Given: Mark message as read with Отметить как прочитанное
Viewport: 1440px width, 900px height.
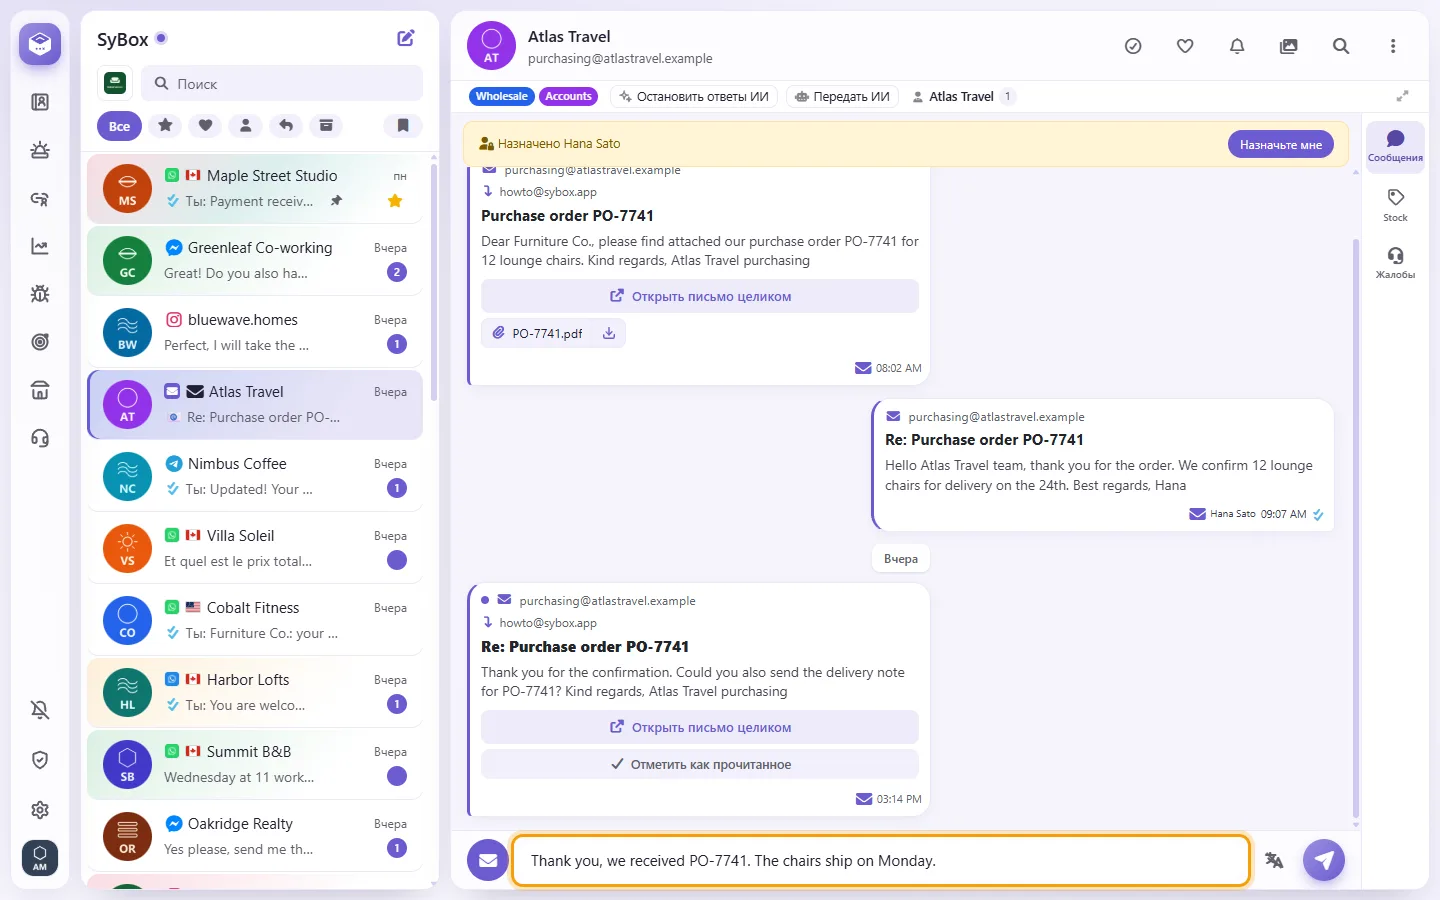Looking at the screenshot, I should (x=700, y=764).
